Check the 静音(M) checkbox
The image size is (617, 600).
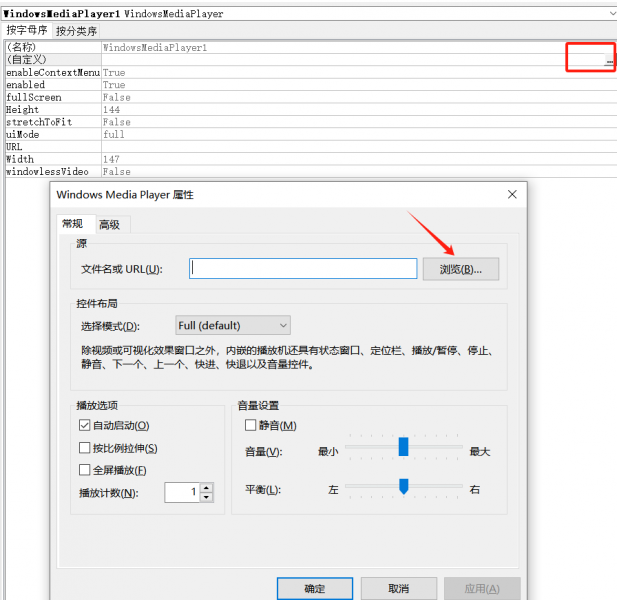tap(250, 425)
